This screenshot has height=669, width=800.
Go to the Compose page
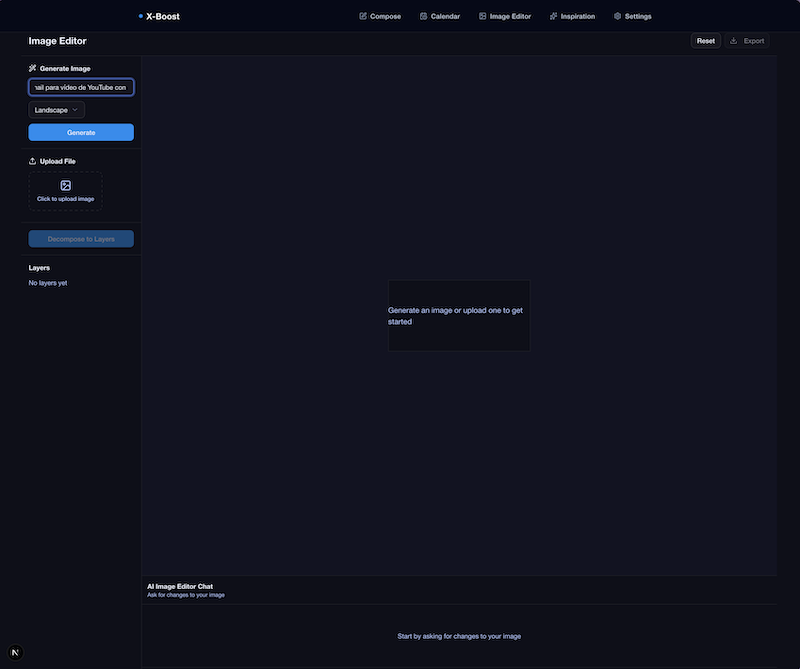click(385, 16)
